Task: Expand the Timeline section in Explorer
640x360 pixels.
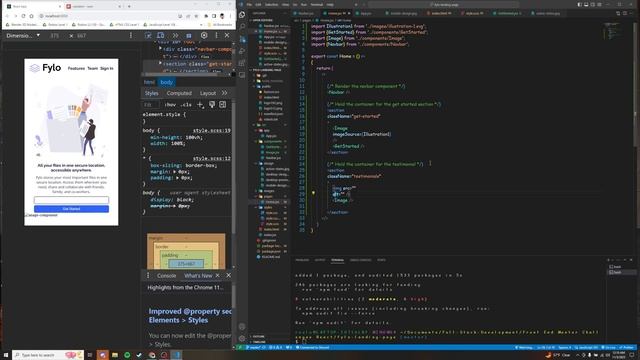Action: (x=259, y=342)
